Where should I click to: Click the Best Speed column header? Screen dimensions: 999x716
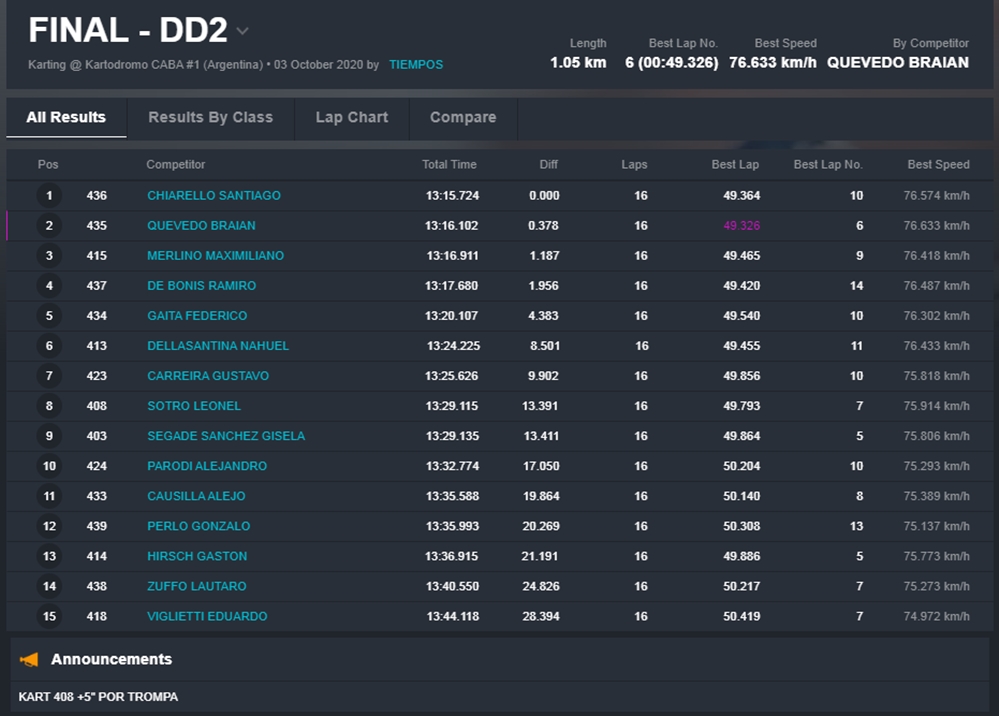point(938,164)
